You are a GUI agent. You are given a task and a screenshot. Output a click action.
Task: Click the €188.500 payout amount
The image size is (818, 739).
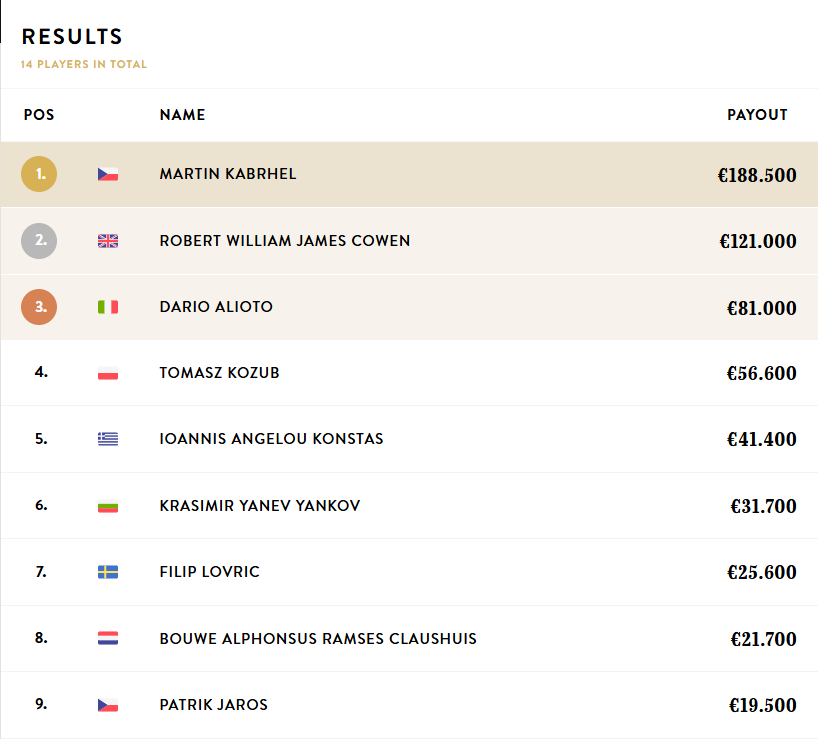point(757,176)
